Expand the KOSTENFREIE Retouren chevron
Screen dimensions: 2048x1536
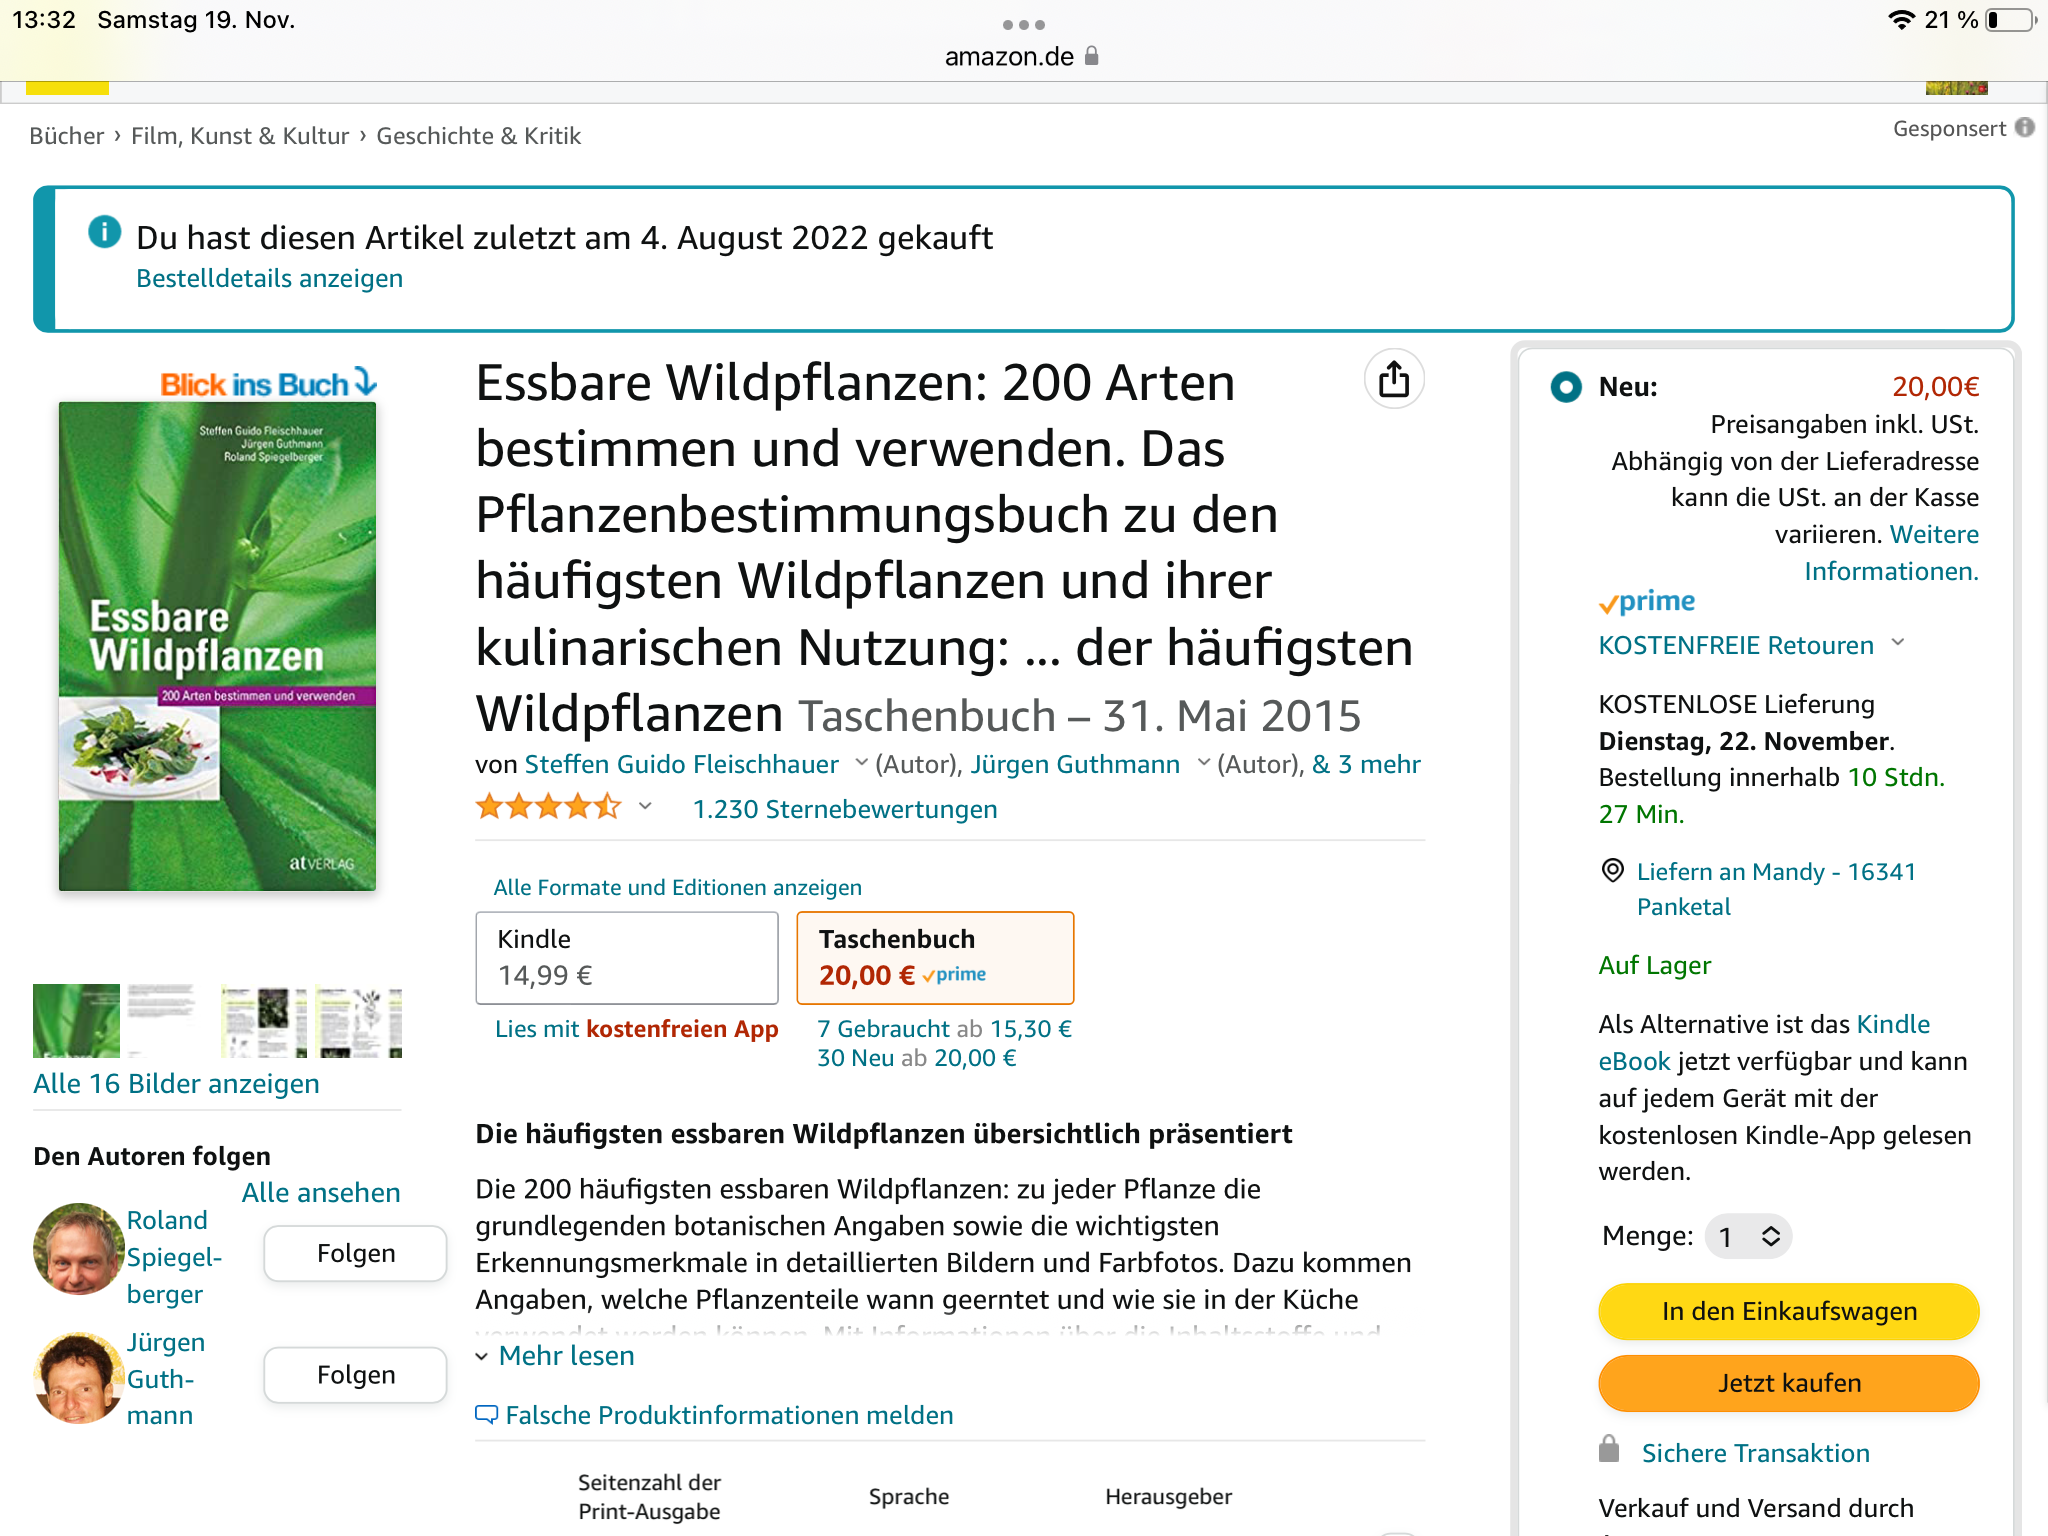click(1898, 644)
